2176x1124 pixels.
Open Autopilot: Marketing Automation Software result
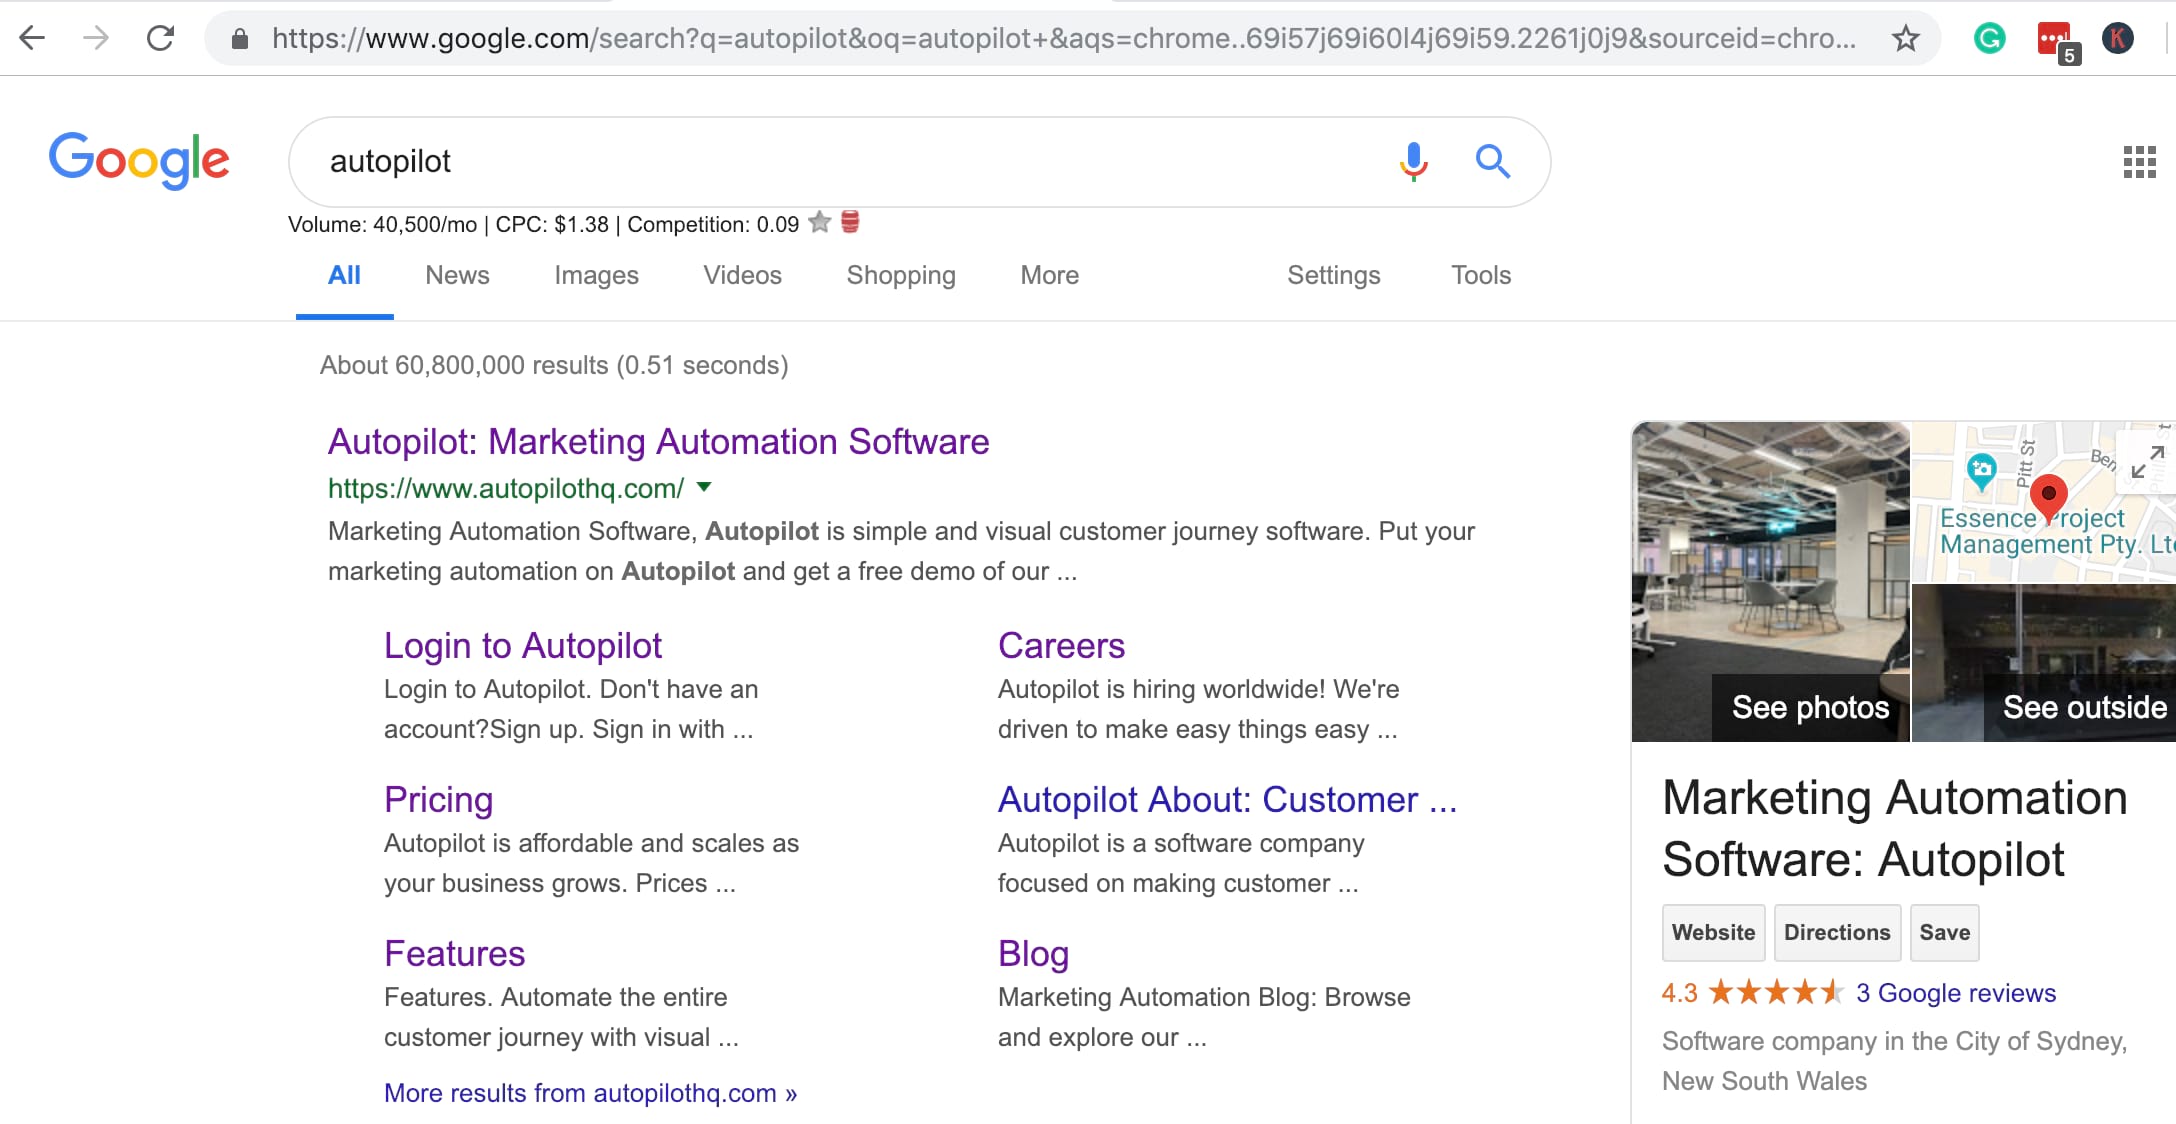(658, 441)
